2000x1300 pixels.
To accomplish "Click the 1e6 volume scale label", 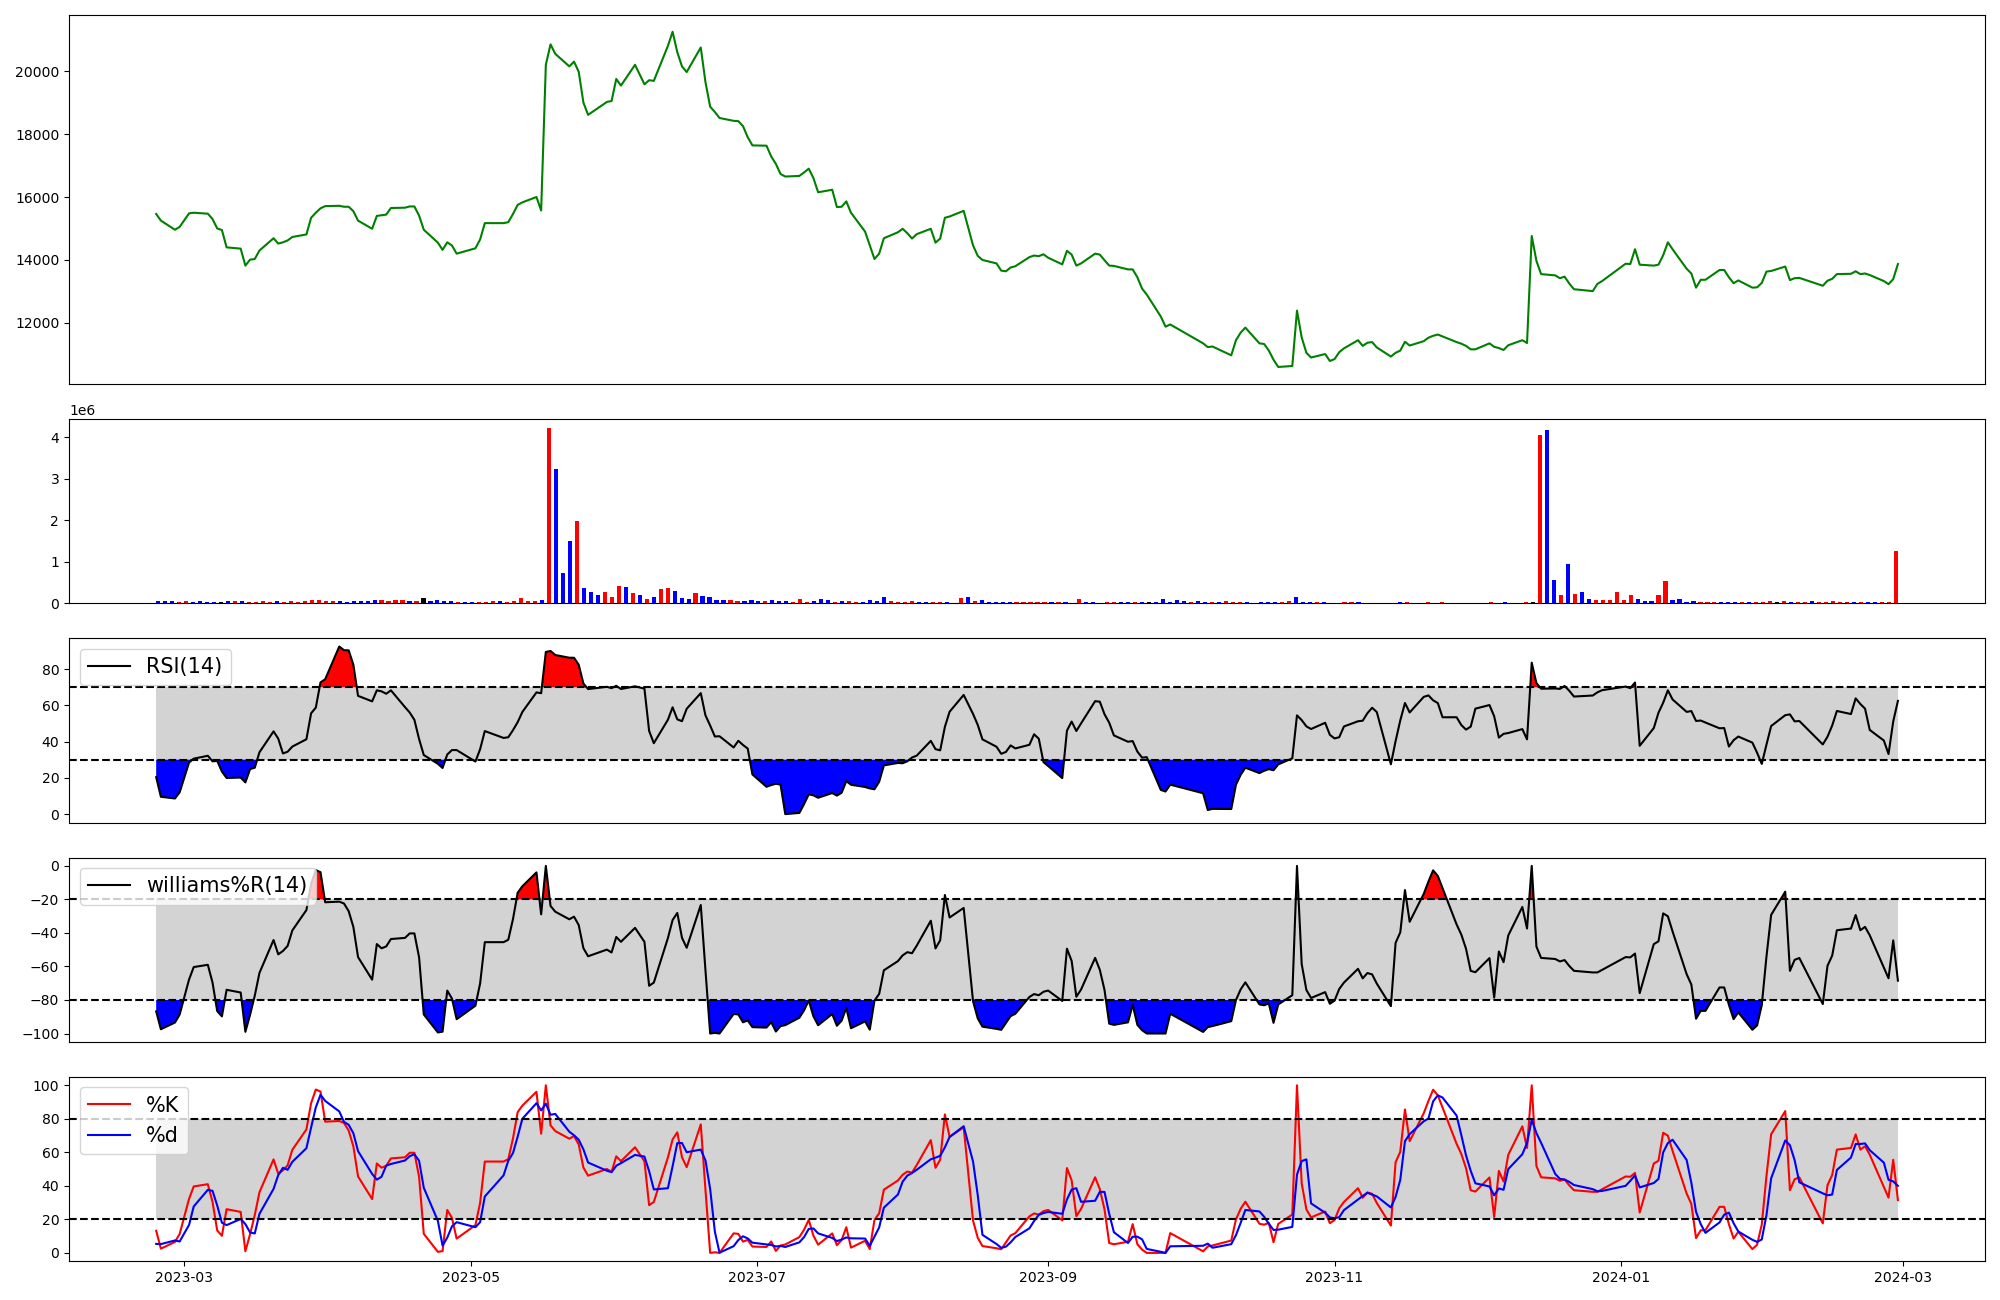I will pyautogui.click(x=82, y=411).
